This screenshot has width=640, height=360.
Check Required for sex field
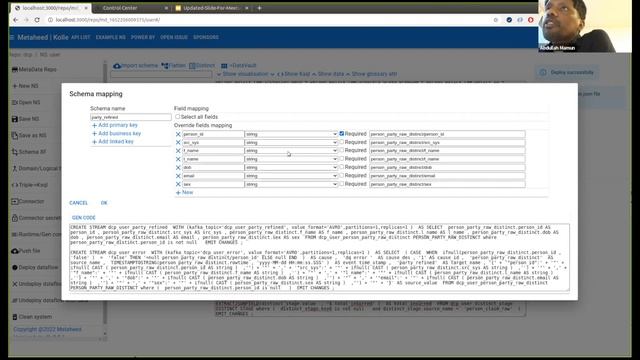(x=342, y=184)
